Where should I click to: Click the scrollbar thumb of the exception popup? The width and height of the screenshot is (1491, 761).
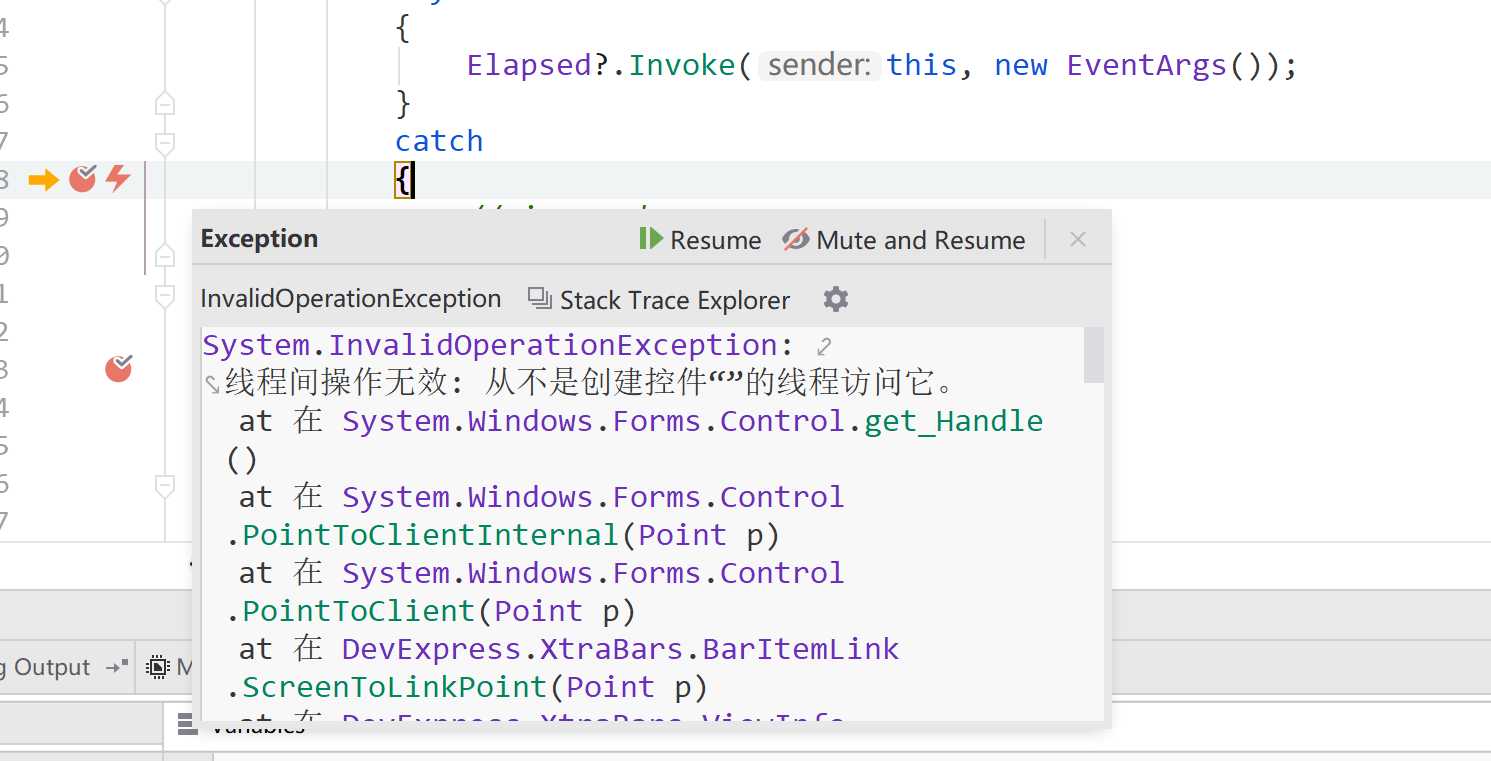1093,355
